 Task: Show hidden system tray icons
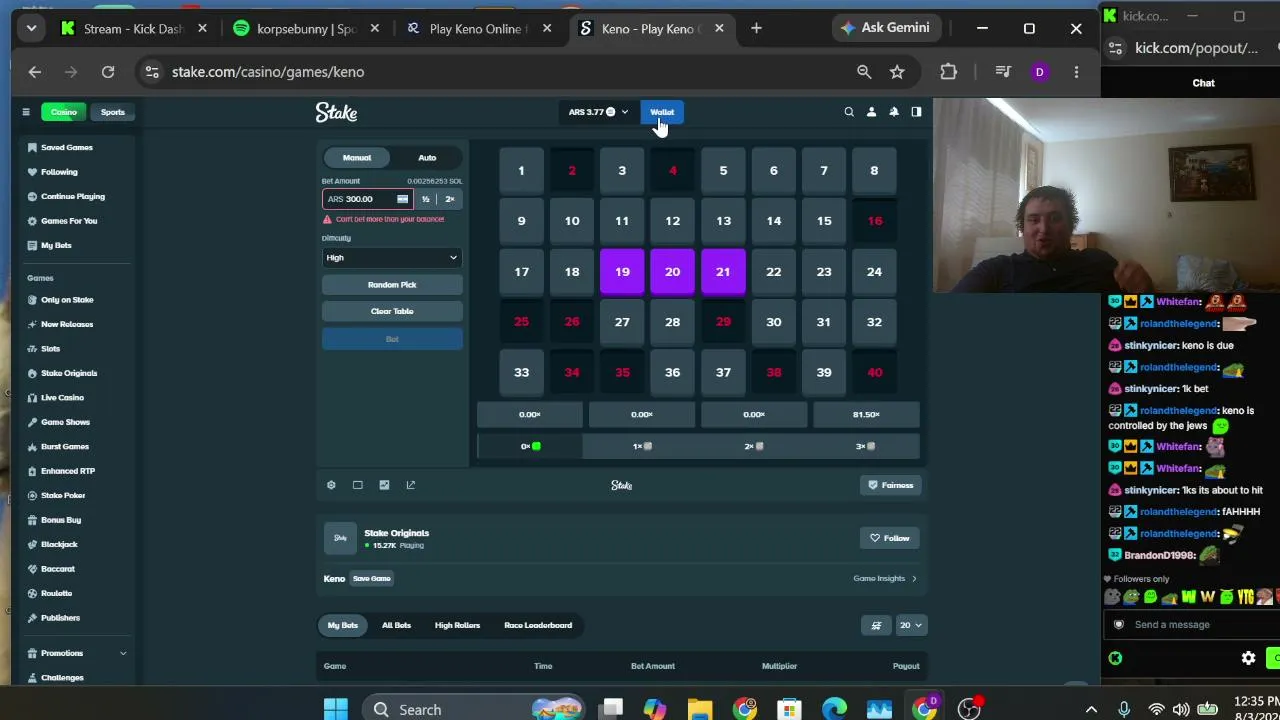1091,709
